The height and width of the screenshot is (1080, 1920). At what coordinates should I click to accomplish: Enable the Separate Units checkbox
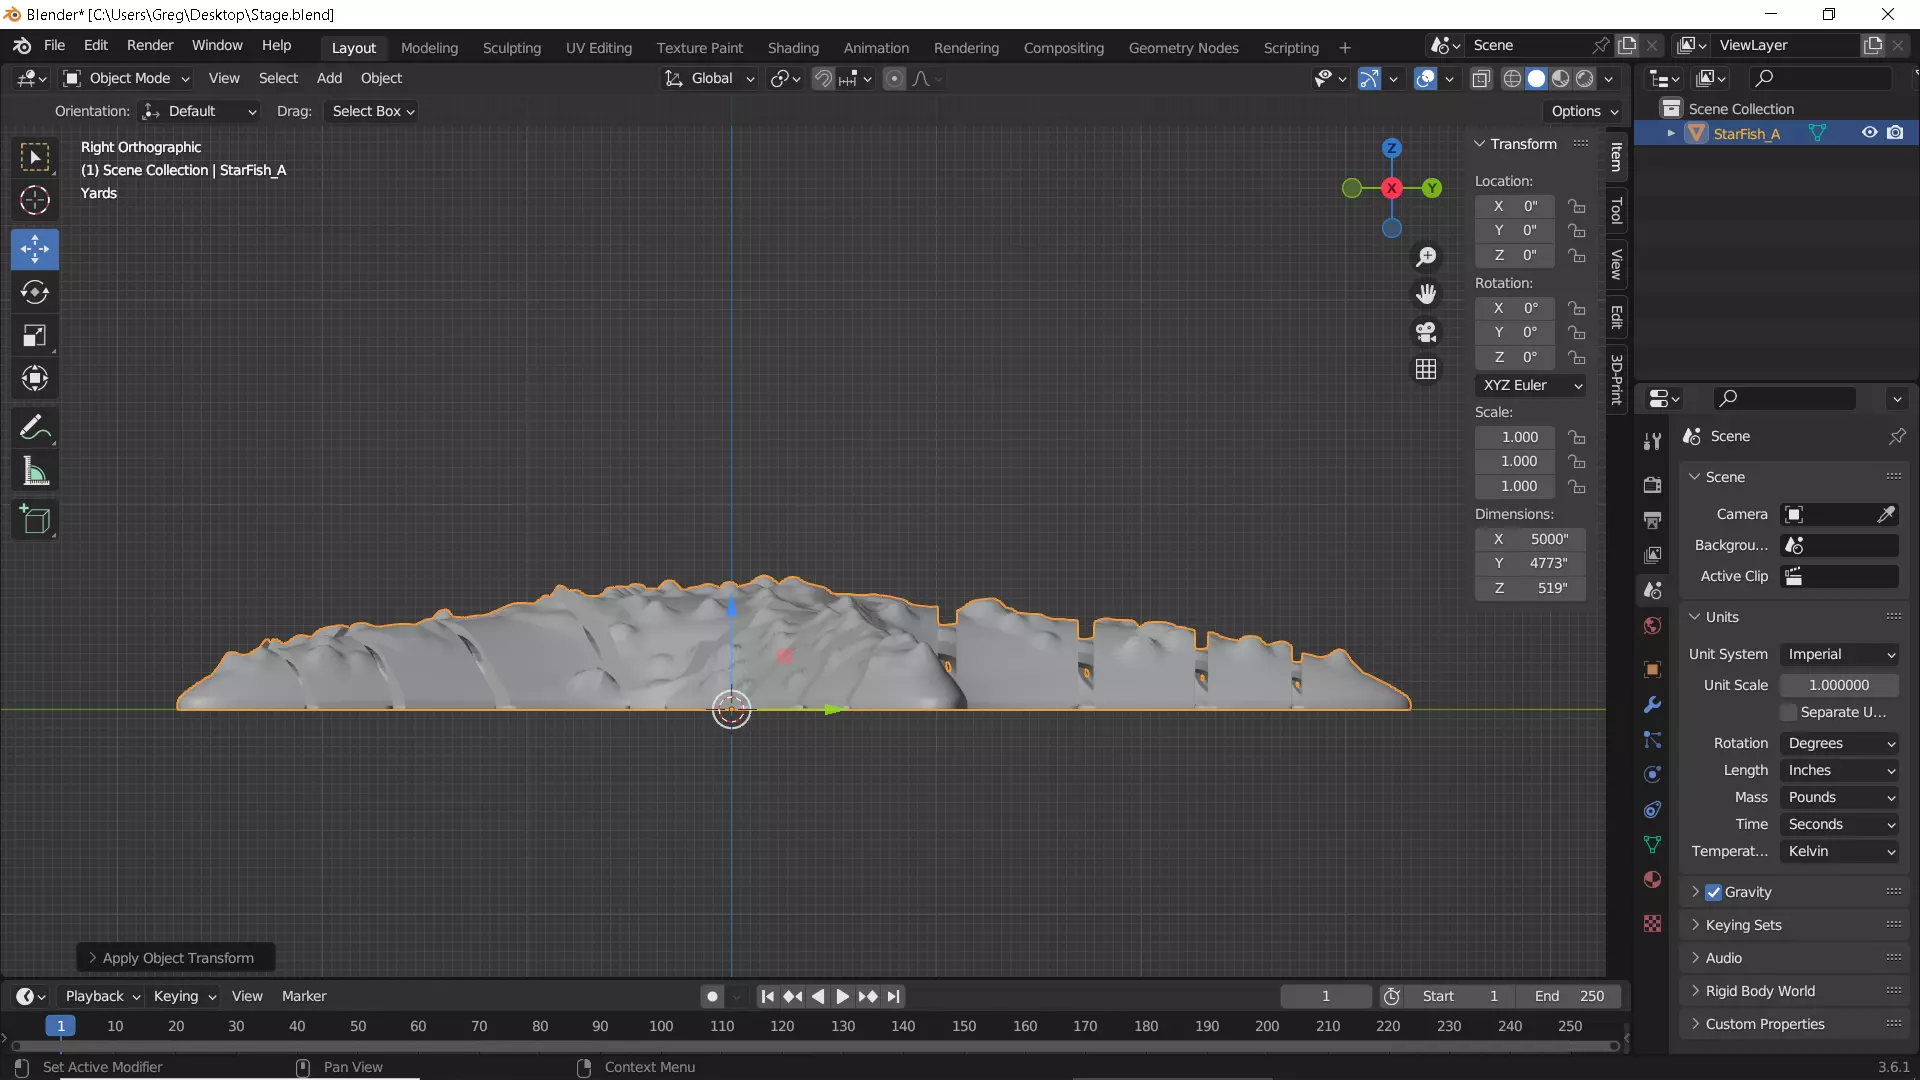(x=1789, y=712)
